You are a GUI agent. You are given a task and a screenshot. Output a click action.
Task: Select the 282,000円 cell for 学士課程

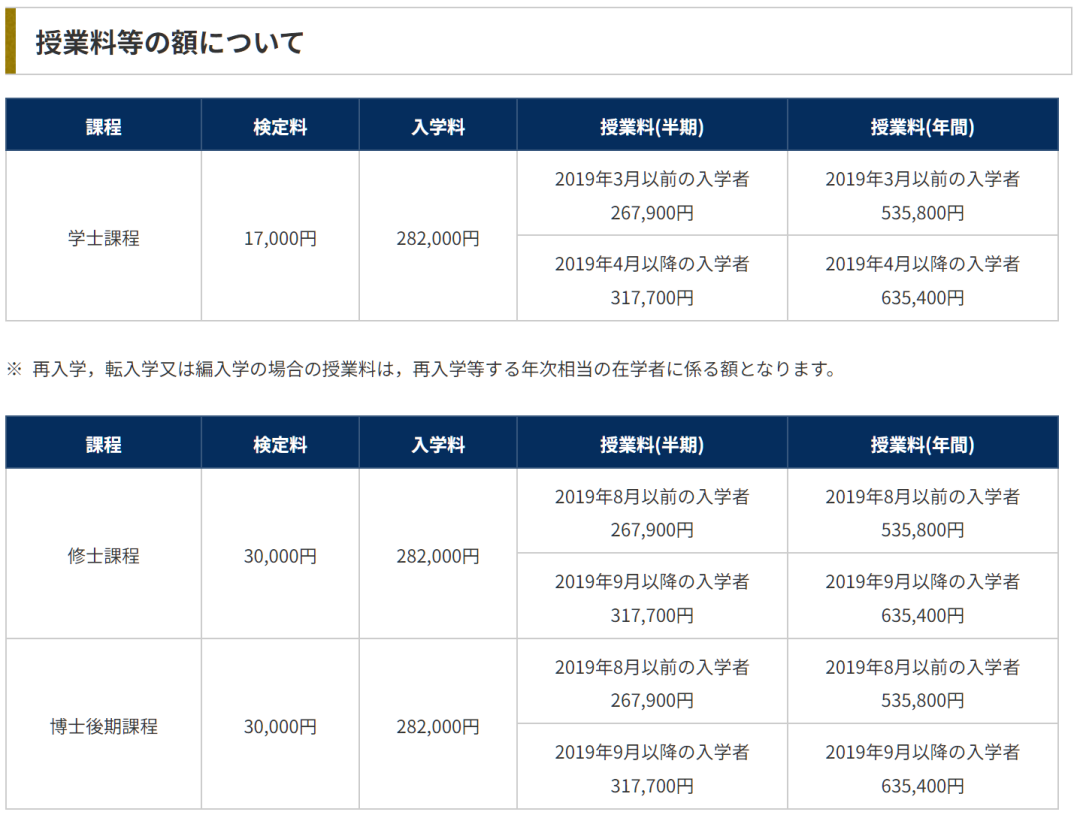437,238
